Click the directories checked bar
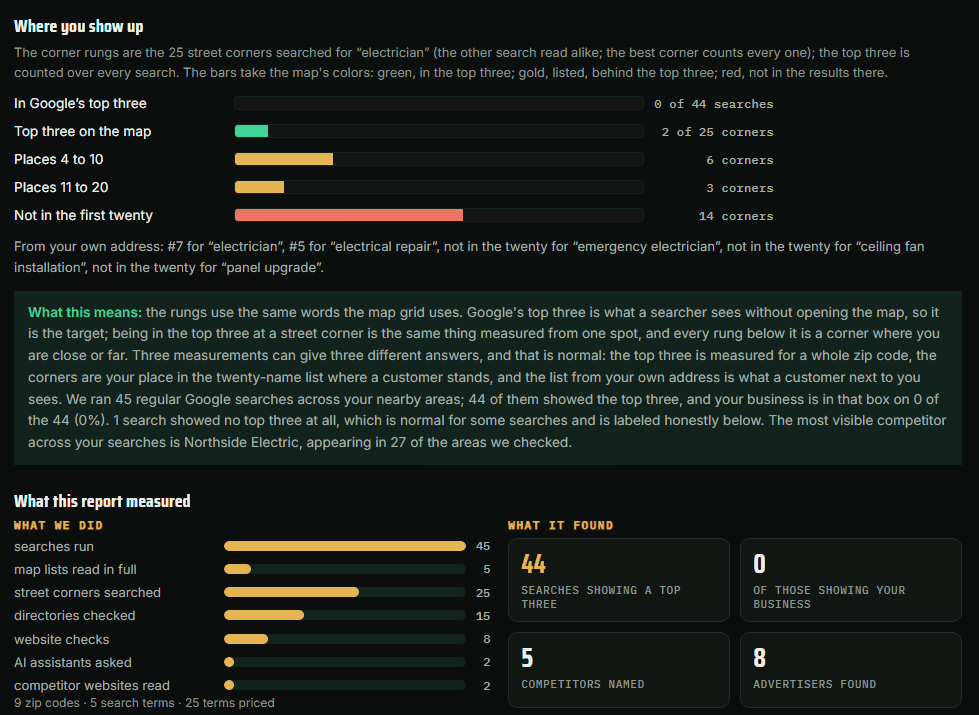This screenshot has width=979, height=715. coord(264,616)
